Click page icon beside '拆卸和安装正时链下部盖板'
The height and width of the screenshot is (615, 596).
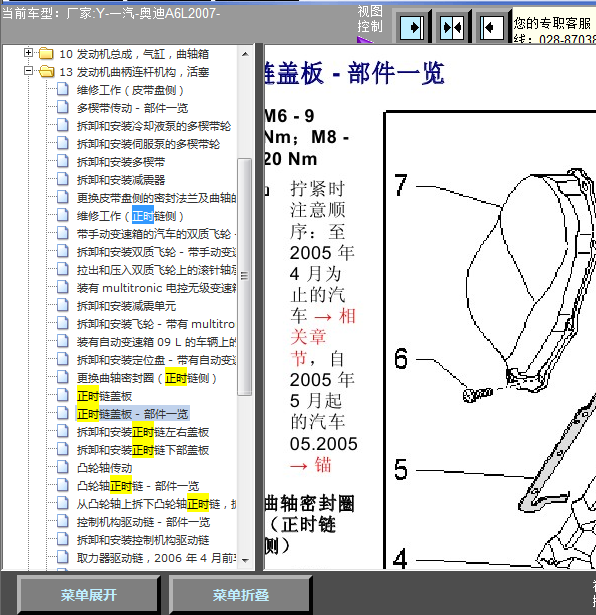[x=63, y=449]
